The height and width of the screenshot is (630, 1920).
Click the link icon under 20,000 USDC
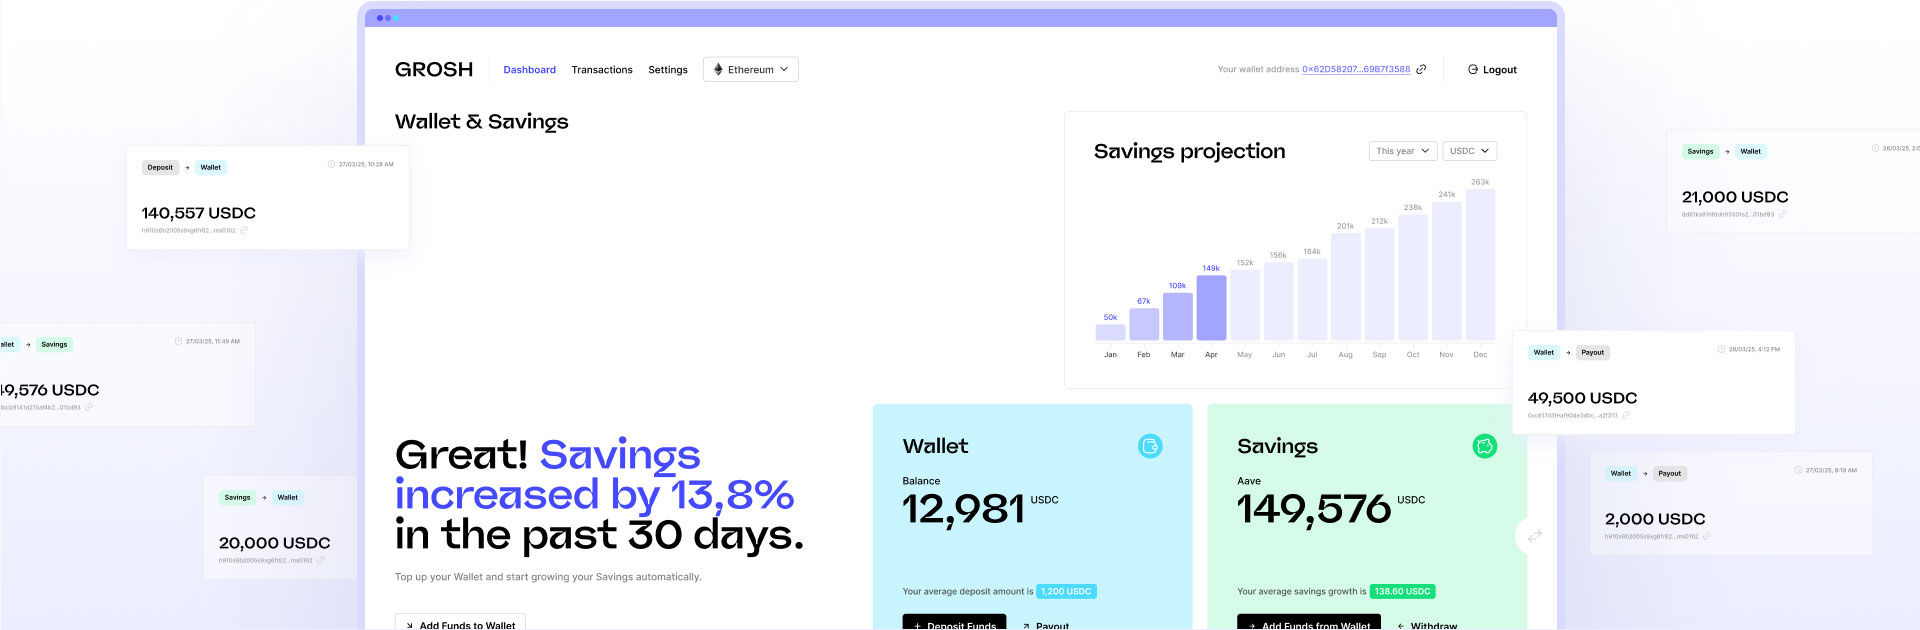[321, 561]
